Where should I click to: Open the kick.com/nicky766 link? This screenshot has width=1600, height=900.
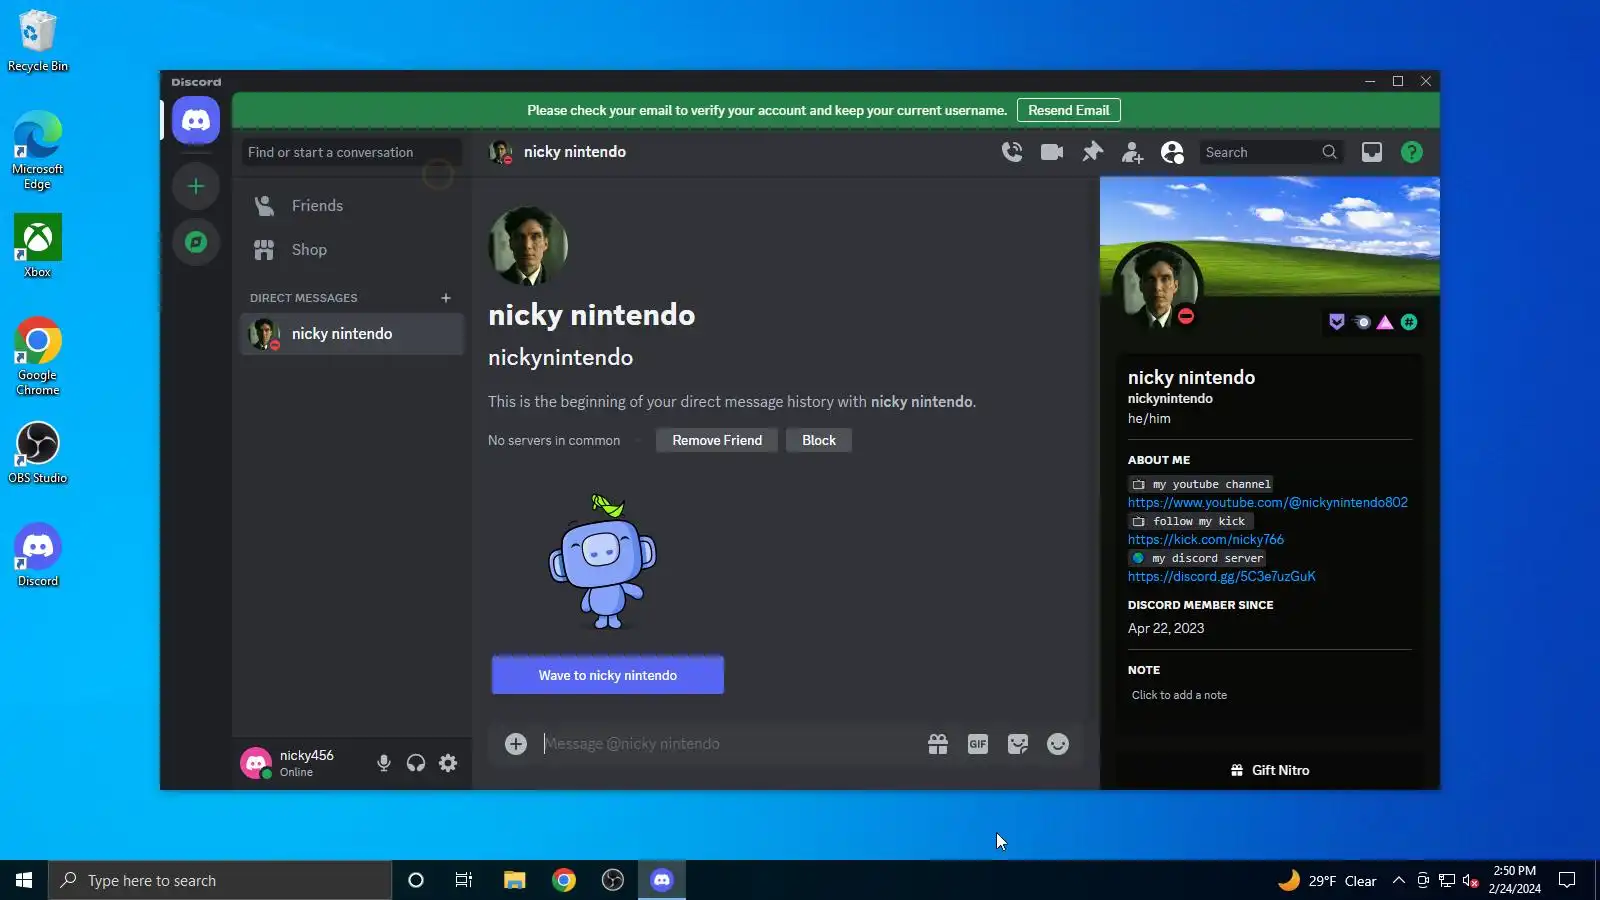[x=1206, y=539]
